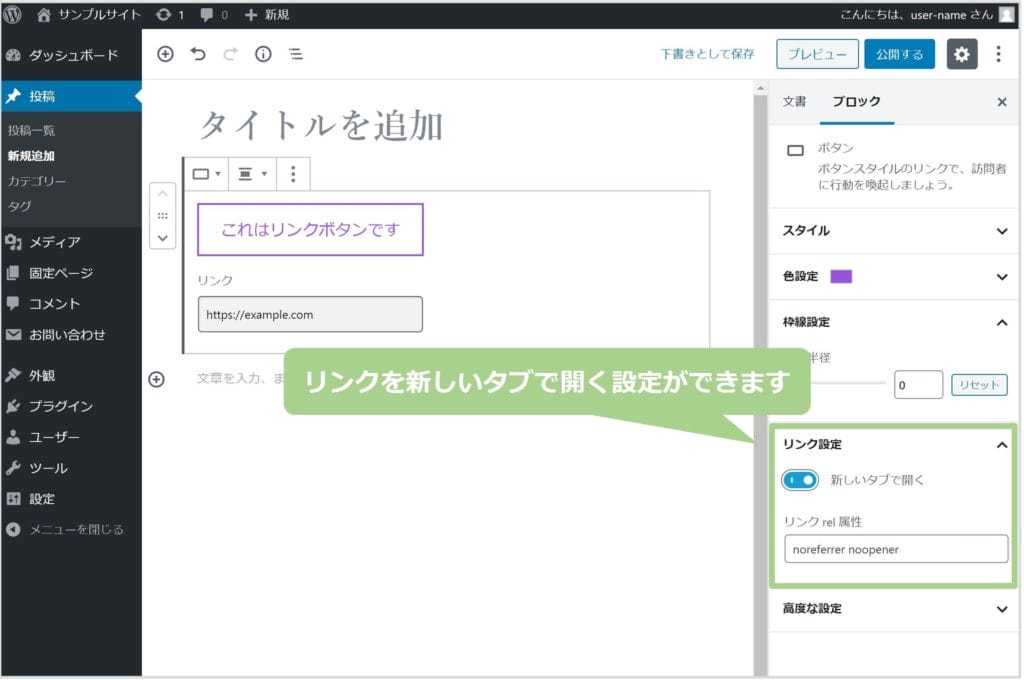Click the リンク rel 属性 input field
The image size is (1024, 680).
(896, 549)
